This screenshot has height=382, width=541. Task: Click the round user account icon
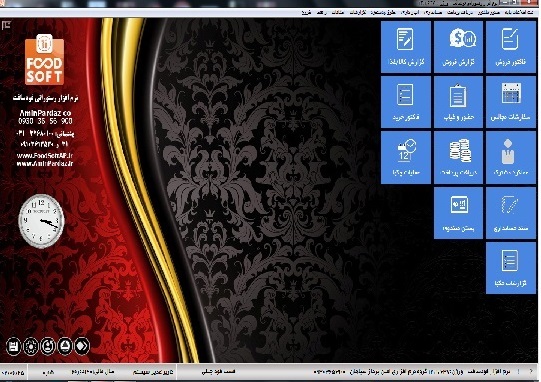tap(48, 346)
